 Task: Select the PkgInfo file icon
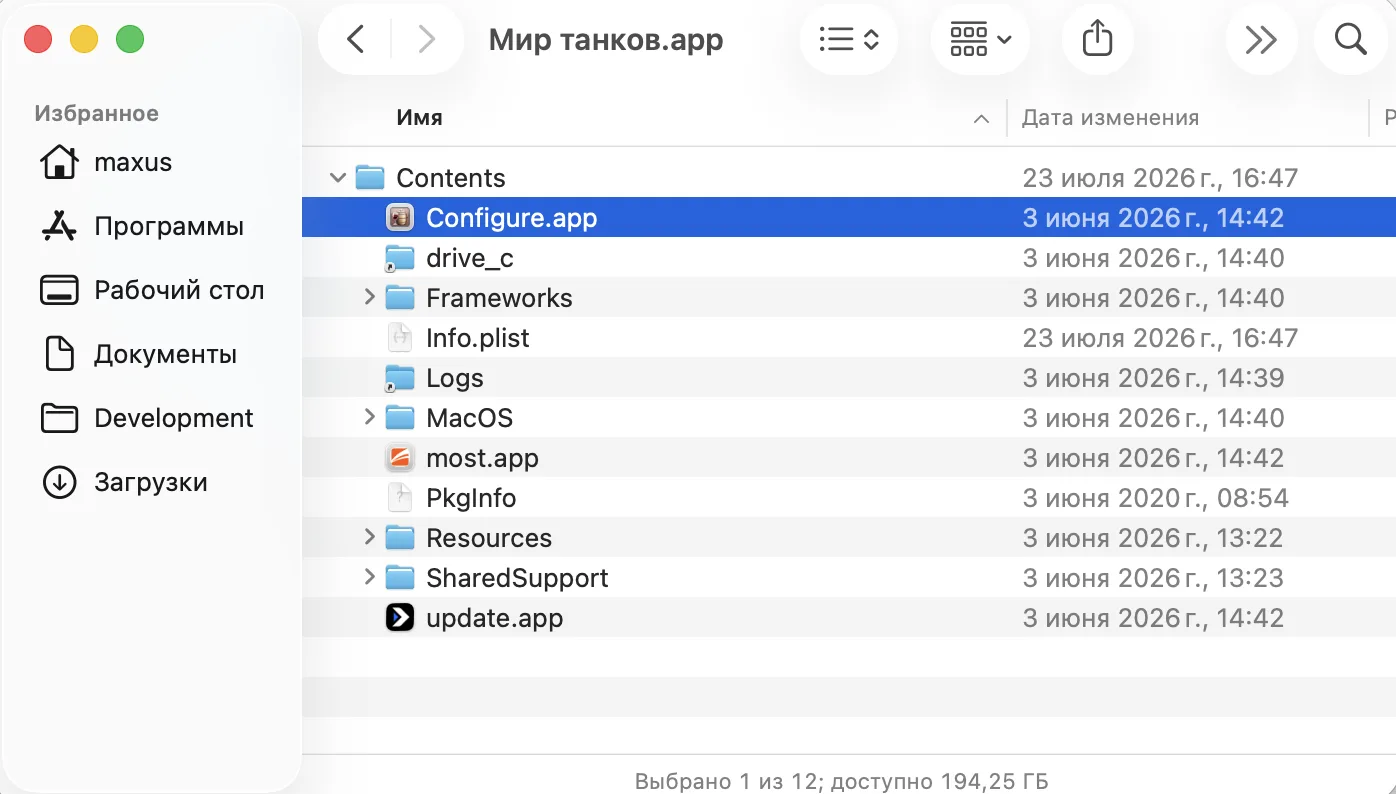coord(400,498)
